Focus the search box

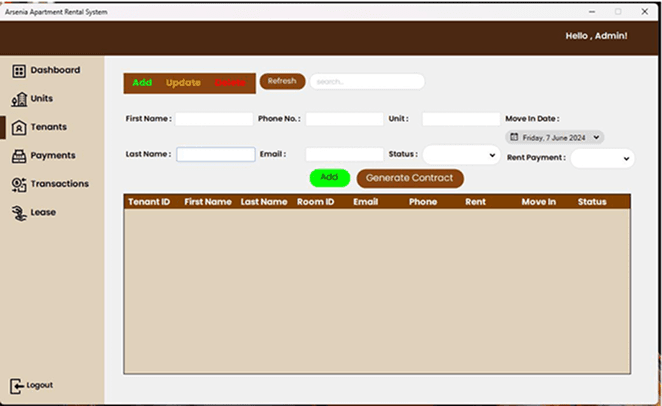click(367, 81)
